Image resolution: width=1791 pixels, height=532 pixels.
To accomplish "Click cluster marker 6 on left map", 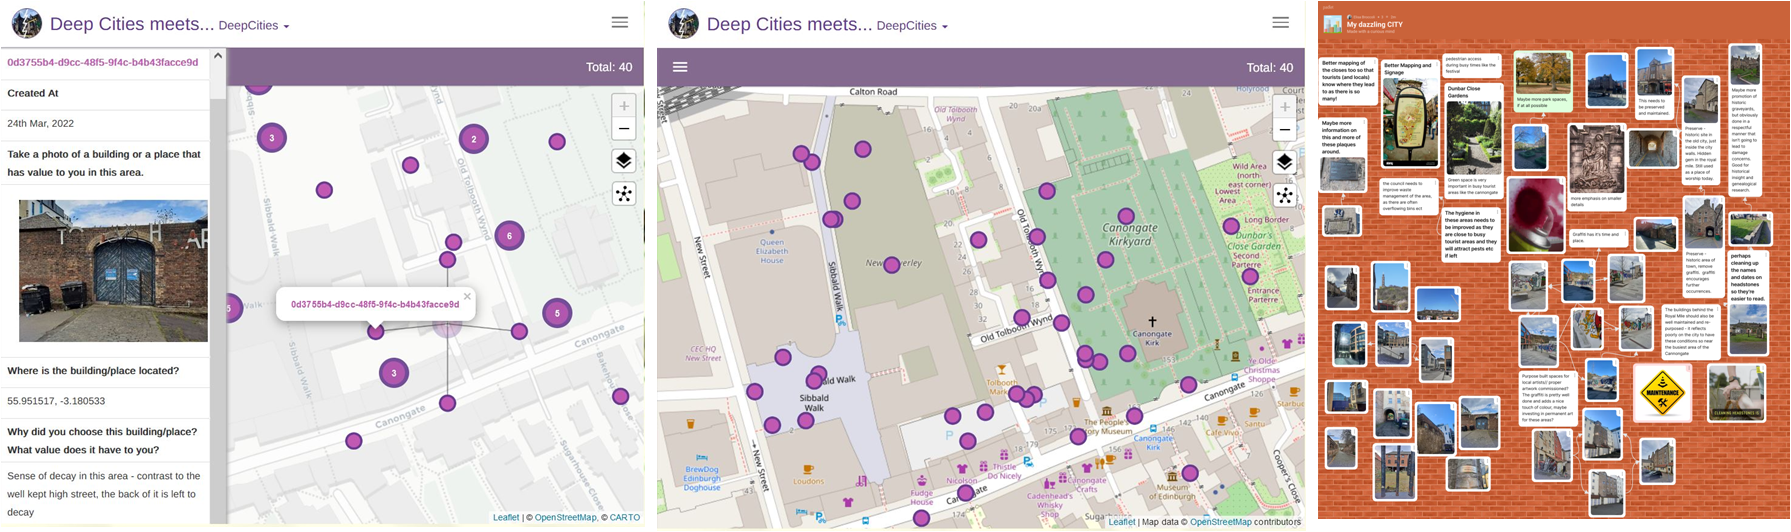I will [510, 236].
